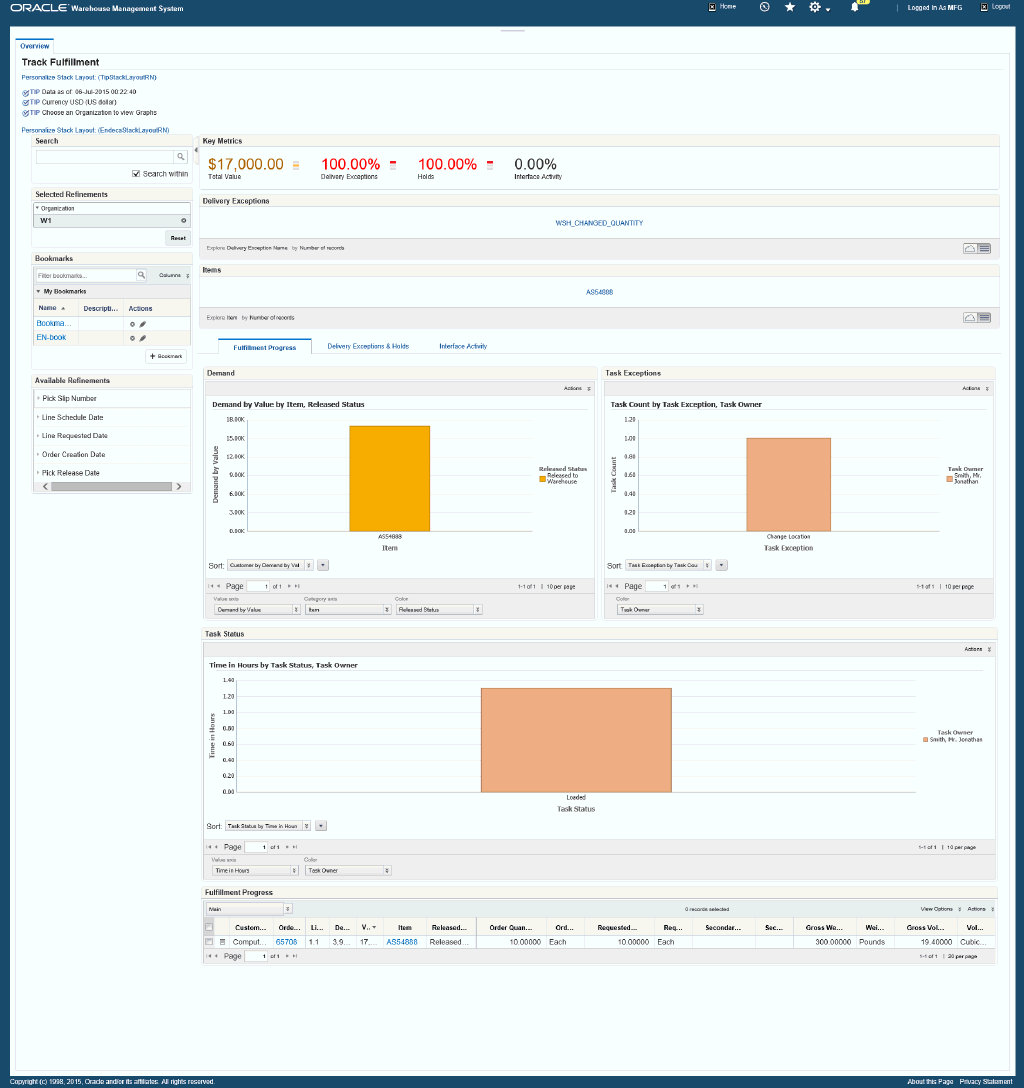1024x1088 pixels.
Task: Open order number 65708 link
Action: pos(287,942)
